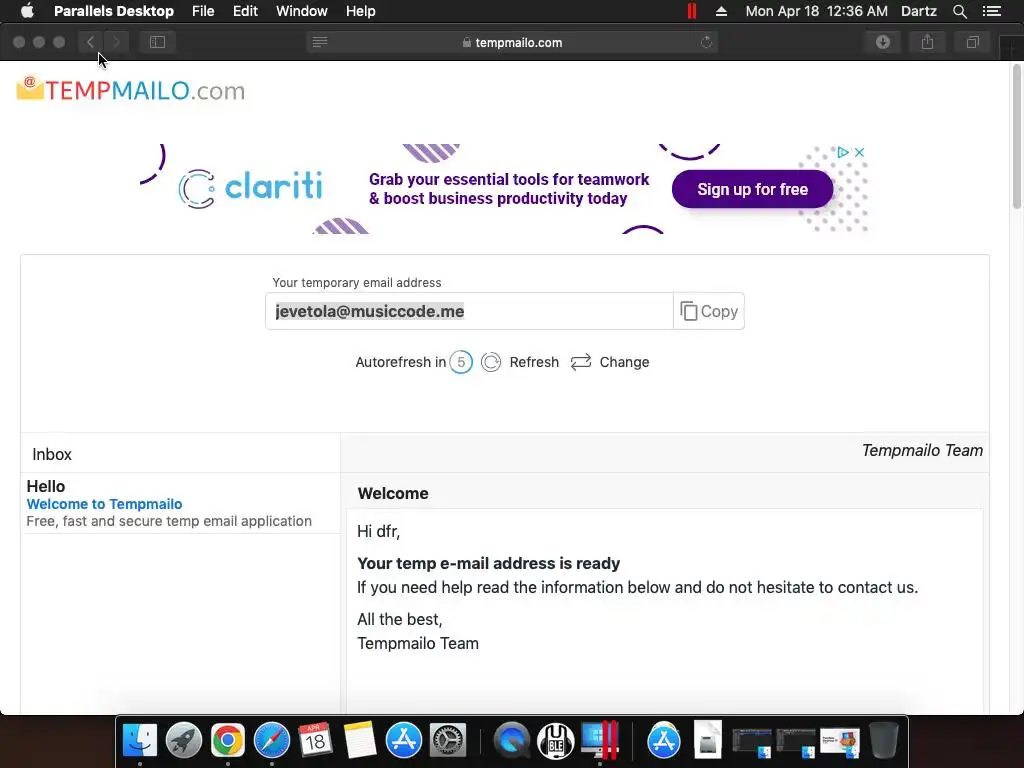Open the Help menu
This screenshot has height=768, width=1024.
[x=360, y=11]
